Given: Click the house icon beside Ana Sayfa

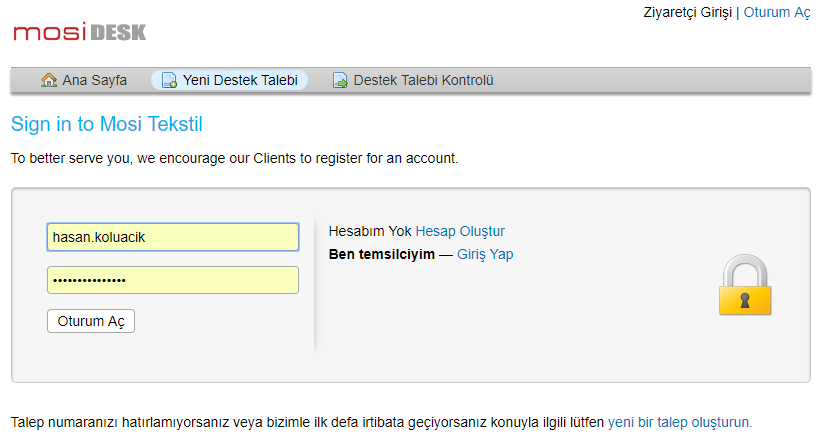Looking at the screenshot, I should click(x=49, y=80).
